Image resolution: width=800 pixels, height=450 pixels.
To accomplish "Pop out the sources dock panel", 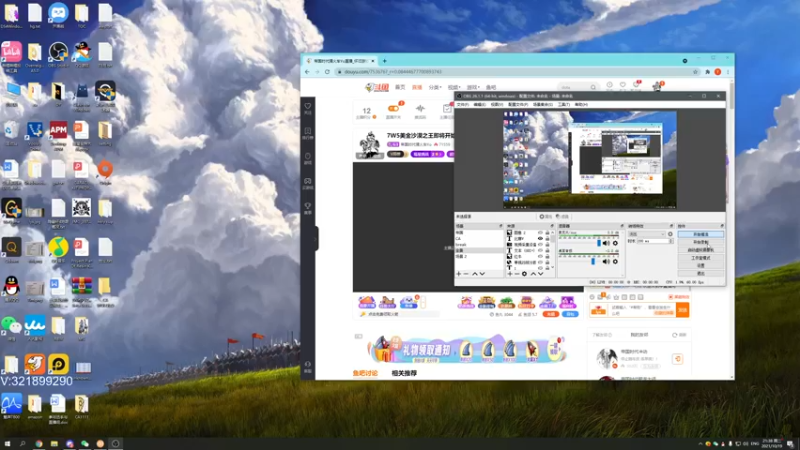I will (x=552, y=226).
